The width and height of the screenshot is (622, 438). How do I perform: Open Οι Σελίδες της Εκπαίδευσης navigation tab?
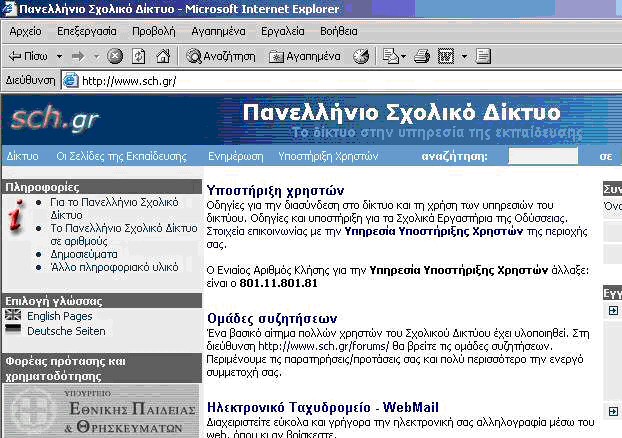[x=121, y=156]
